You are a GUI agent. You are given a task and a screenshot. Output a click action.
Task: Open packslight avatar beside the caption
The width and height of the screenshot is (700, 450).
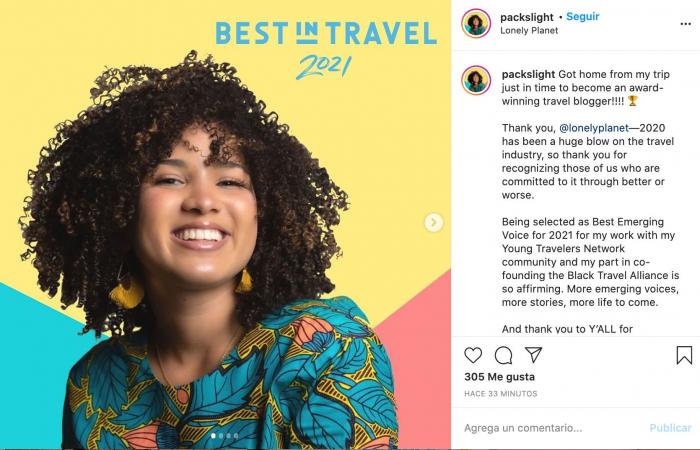click(x=476, y=80)
